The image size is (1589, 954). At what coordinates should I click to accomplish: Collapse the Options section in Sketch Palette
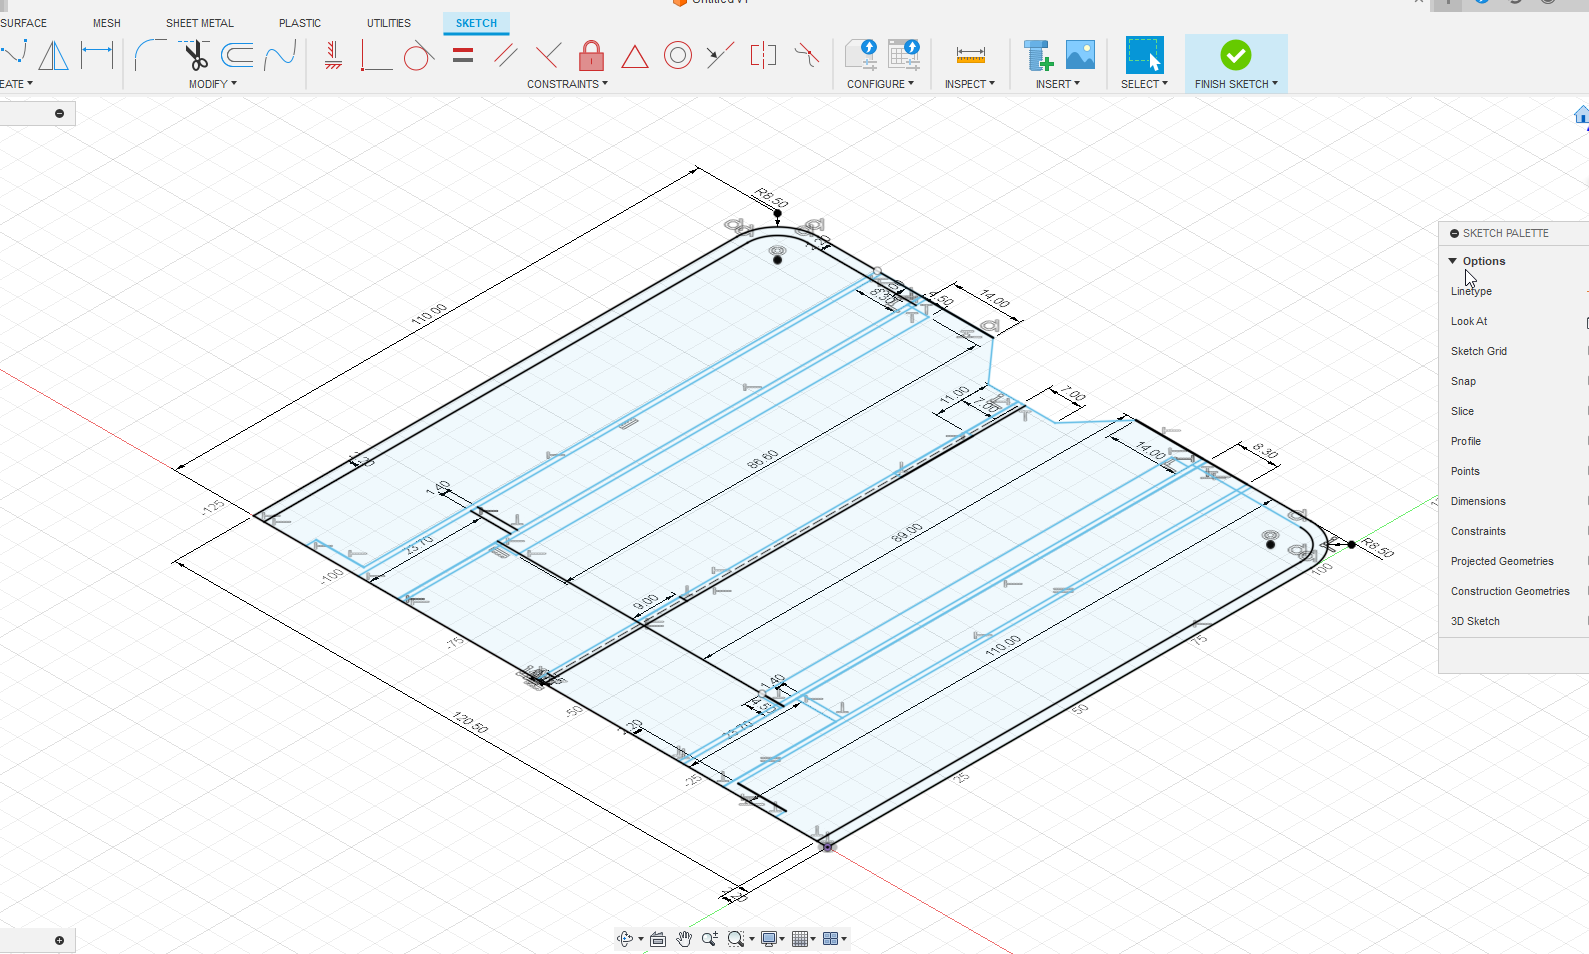[x=1453, y=261]
